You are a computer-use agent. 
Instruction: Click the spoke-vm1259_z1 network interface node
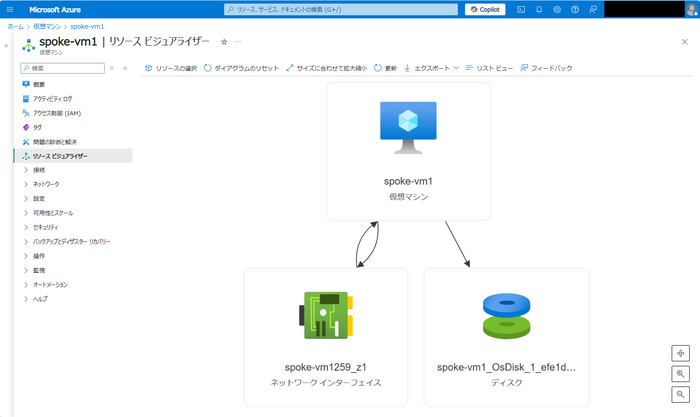coord(326,336)
